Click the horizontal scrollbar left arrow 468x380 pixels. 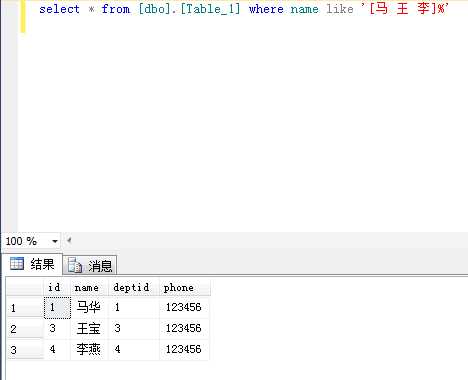click(69, 240)
